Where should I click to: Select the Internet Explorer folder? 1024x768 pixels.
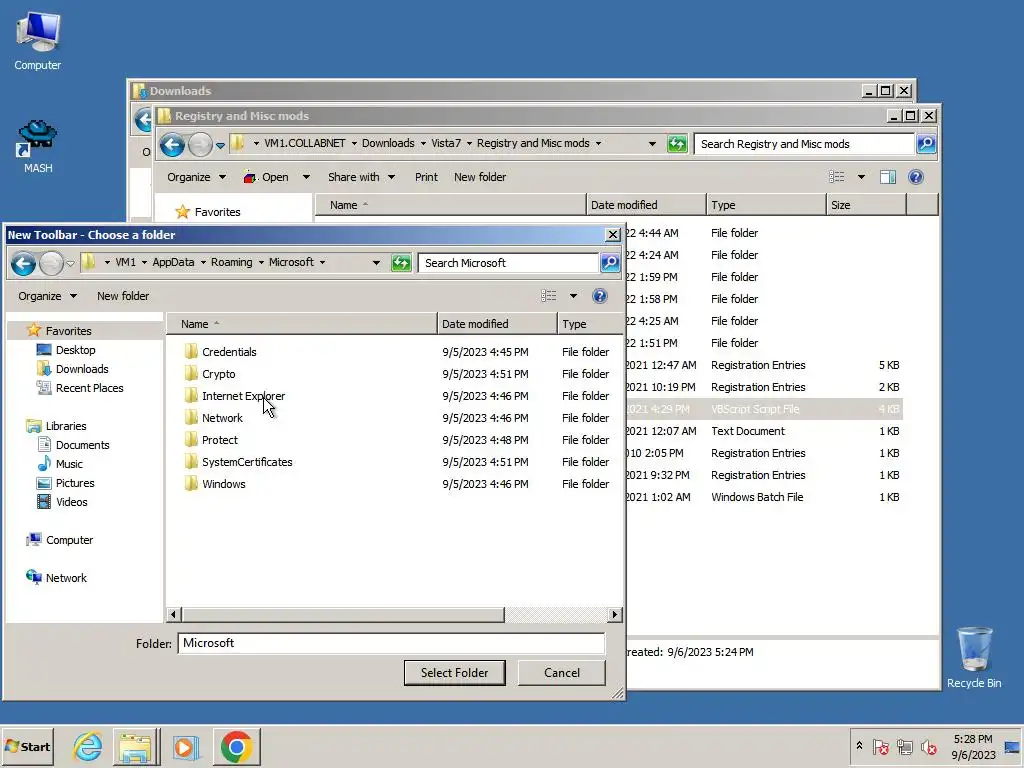click(244, 396)
